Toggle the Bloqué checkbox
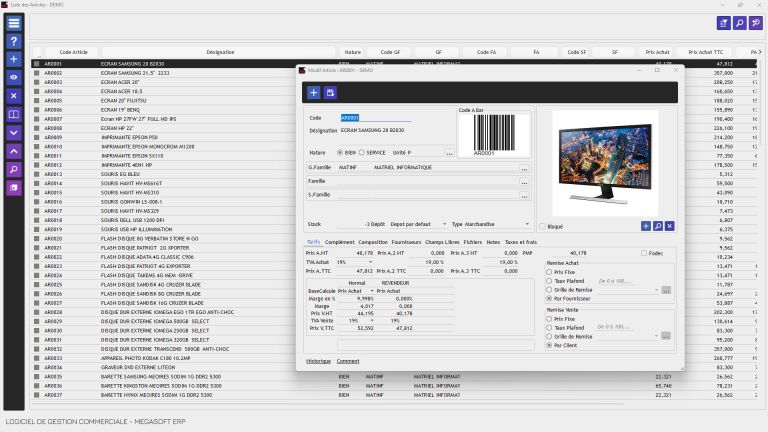The width and height of the screenshot is (768, 432). coord(542,226)
